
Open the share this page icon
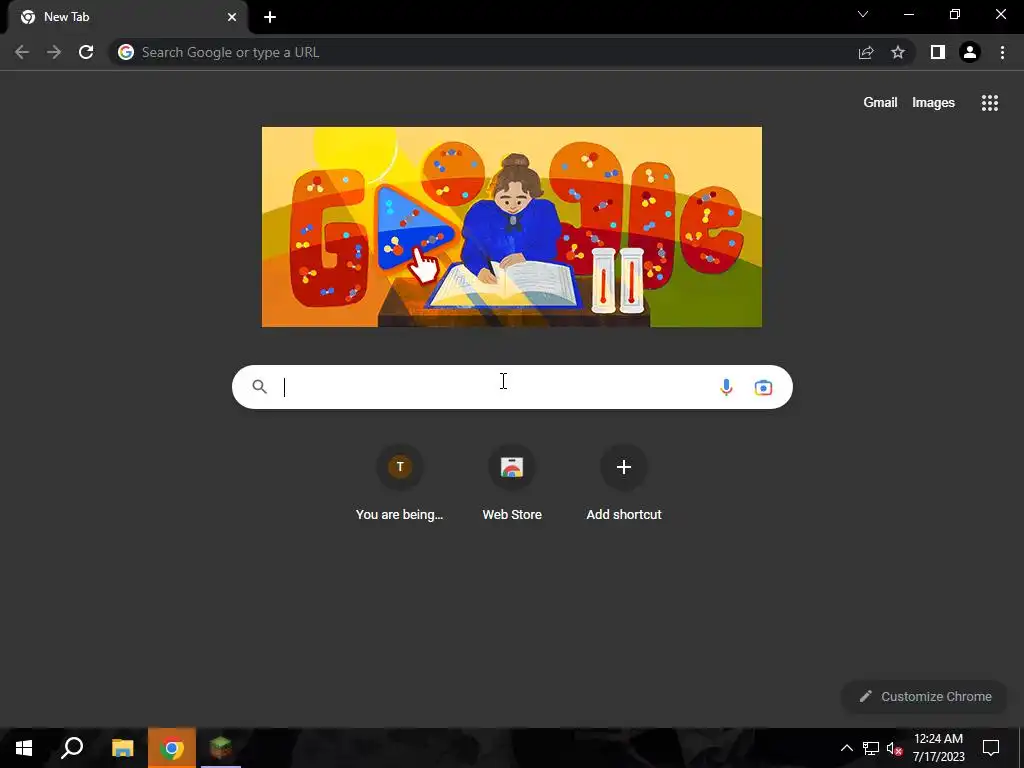(866, 52)
